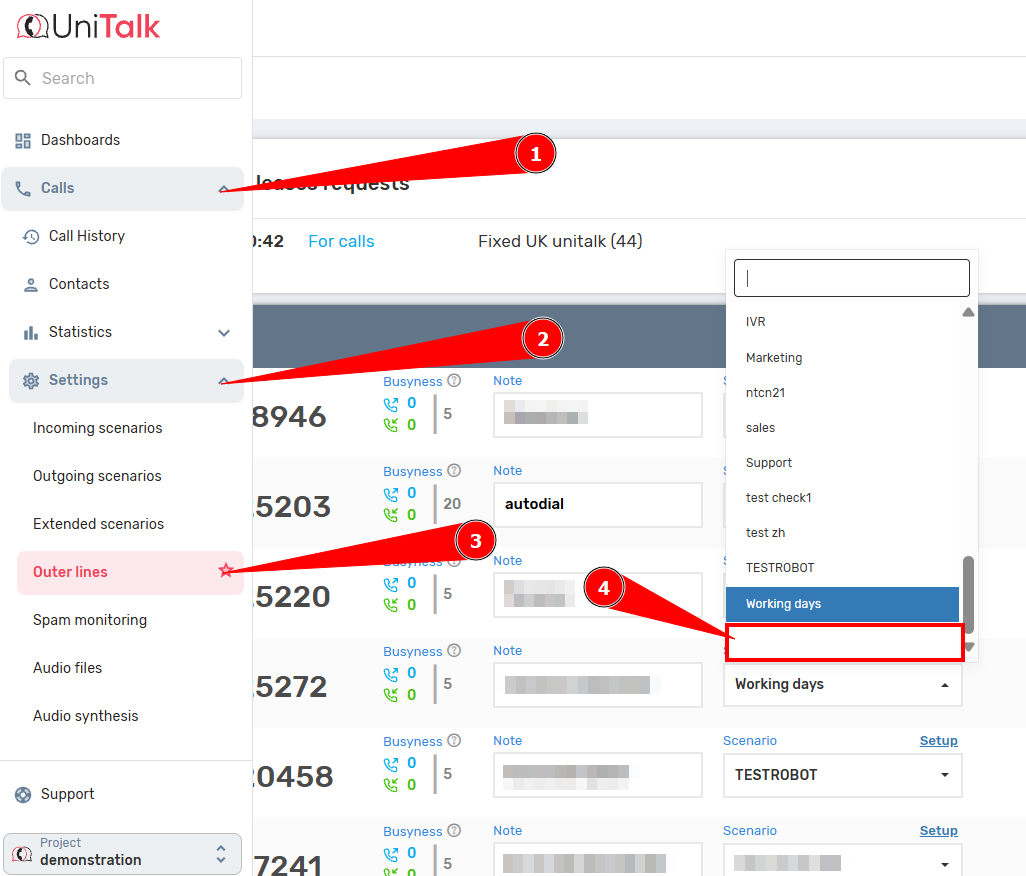The image size is (1026, 876).
Task: Click the sidebar Search field
Action: coord(123,78)
